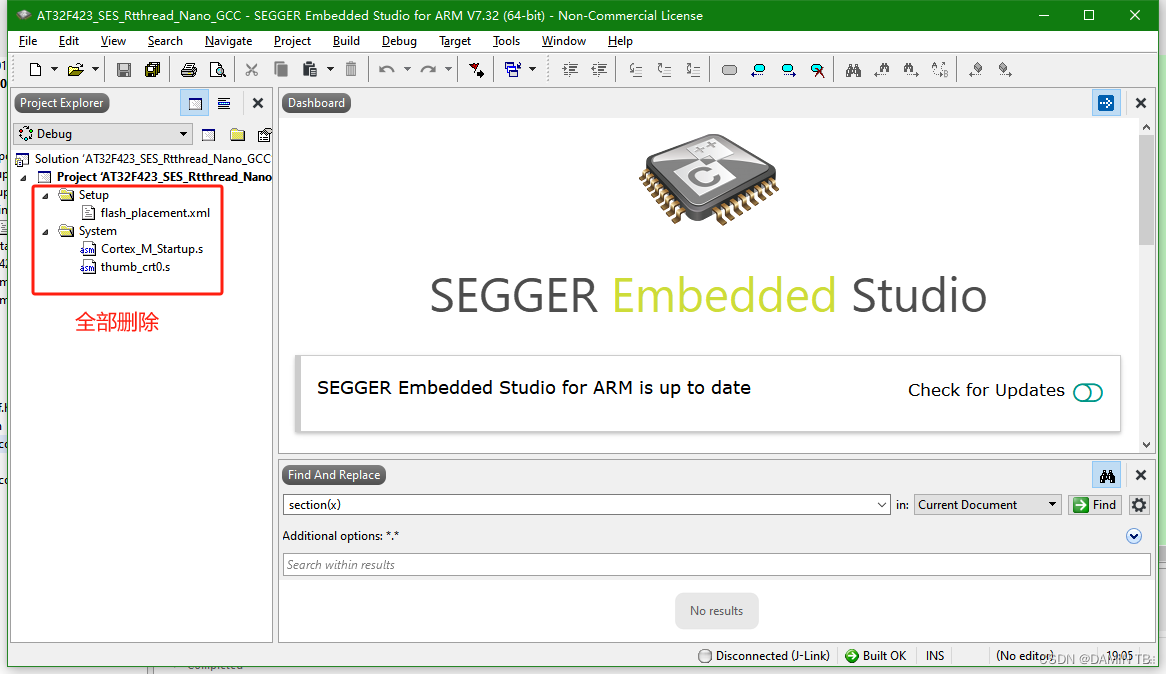Open the Target menu
The image size is (1166, 674).
(455, 41)
